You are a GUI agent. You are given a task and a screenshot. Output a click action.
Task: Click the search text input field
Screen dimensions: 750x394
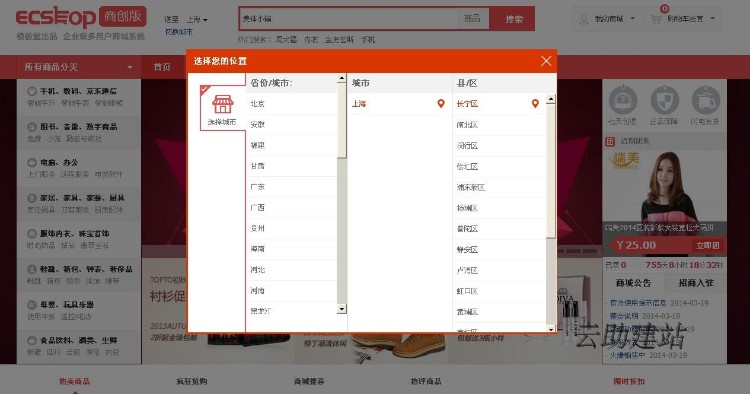click(348, 19)
